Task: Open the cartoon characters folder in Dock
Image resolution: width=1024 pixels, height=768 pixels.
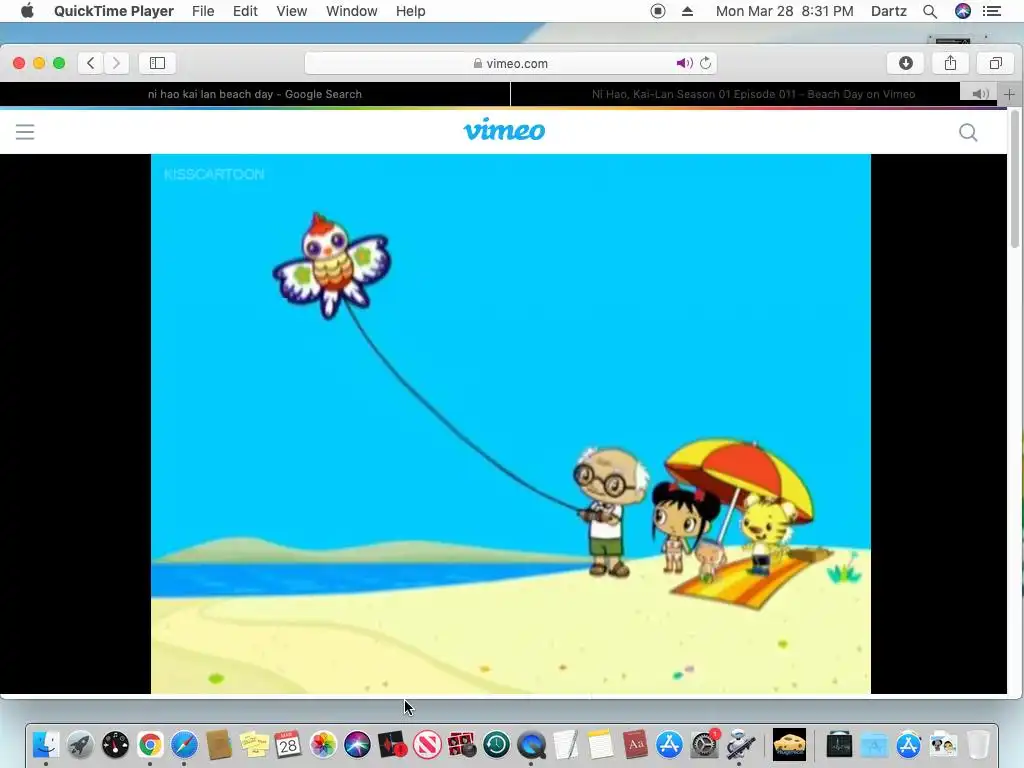Action: [943, 744]
